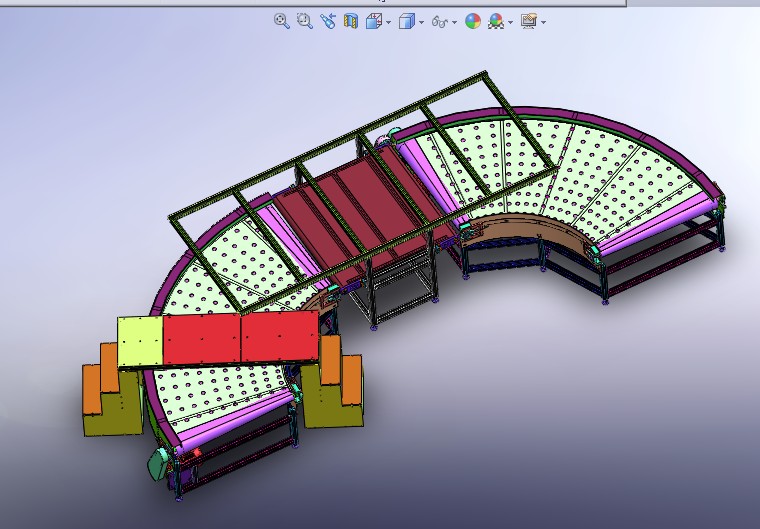Restore the Previous View
This screenshot has height=529, width=760.
[x=328, y=21]
